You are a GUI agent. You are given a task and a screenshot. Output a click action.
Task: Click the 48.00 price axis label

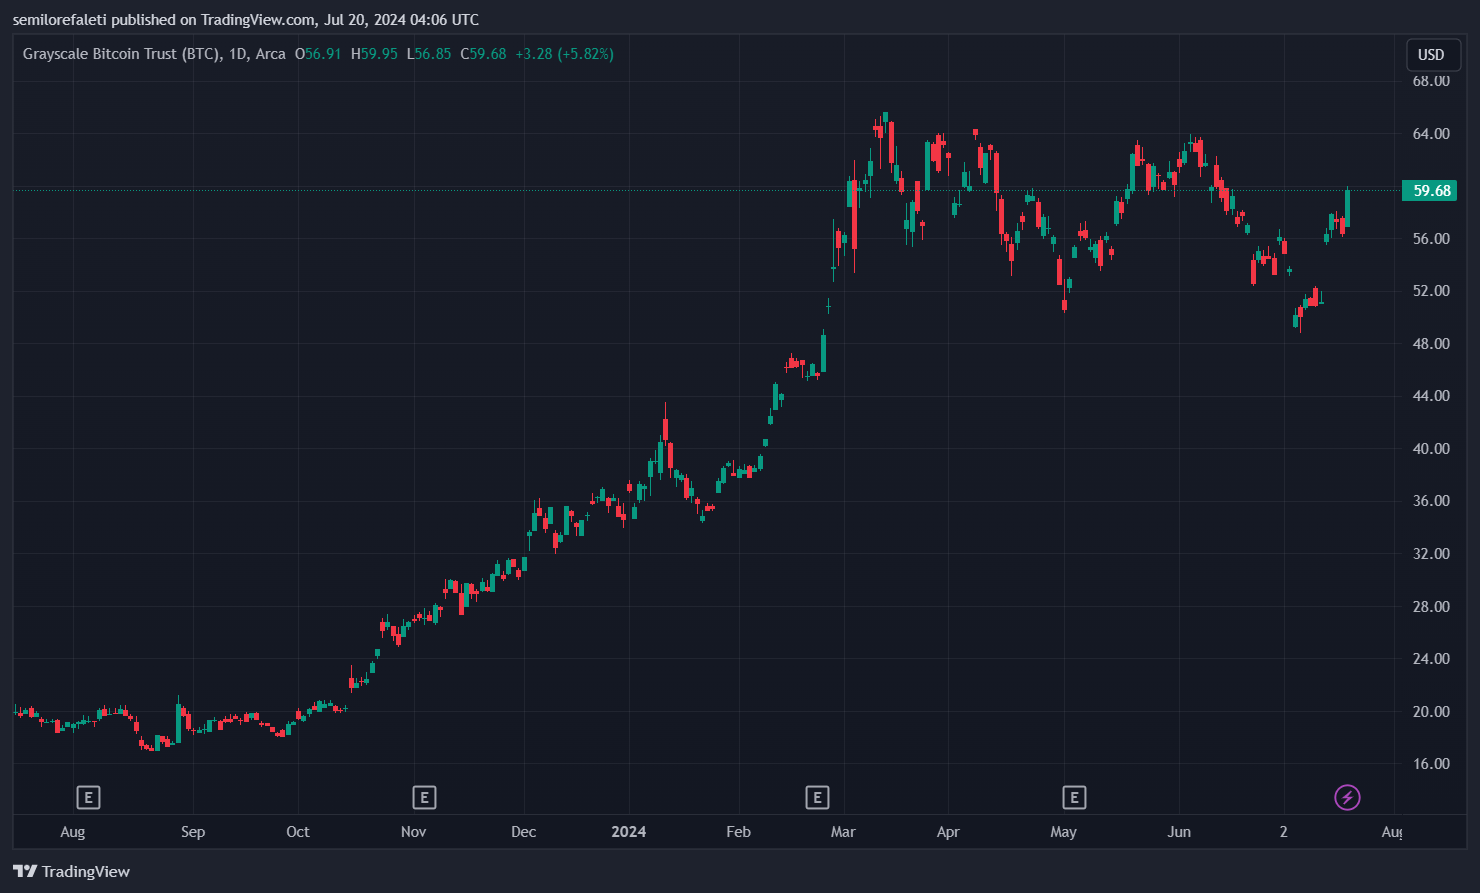click(1431, 344)
